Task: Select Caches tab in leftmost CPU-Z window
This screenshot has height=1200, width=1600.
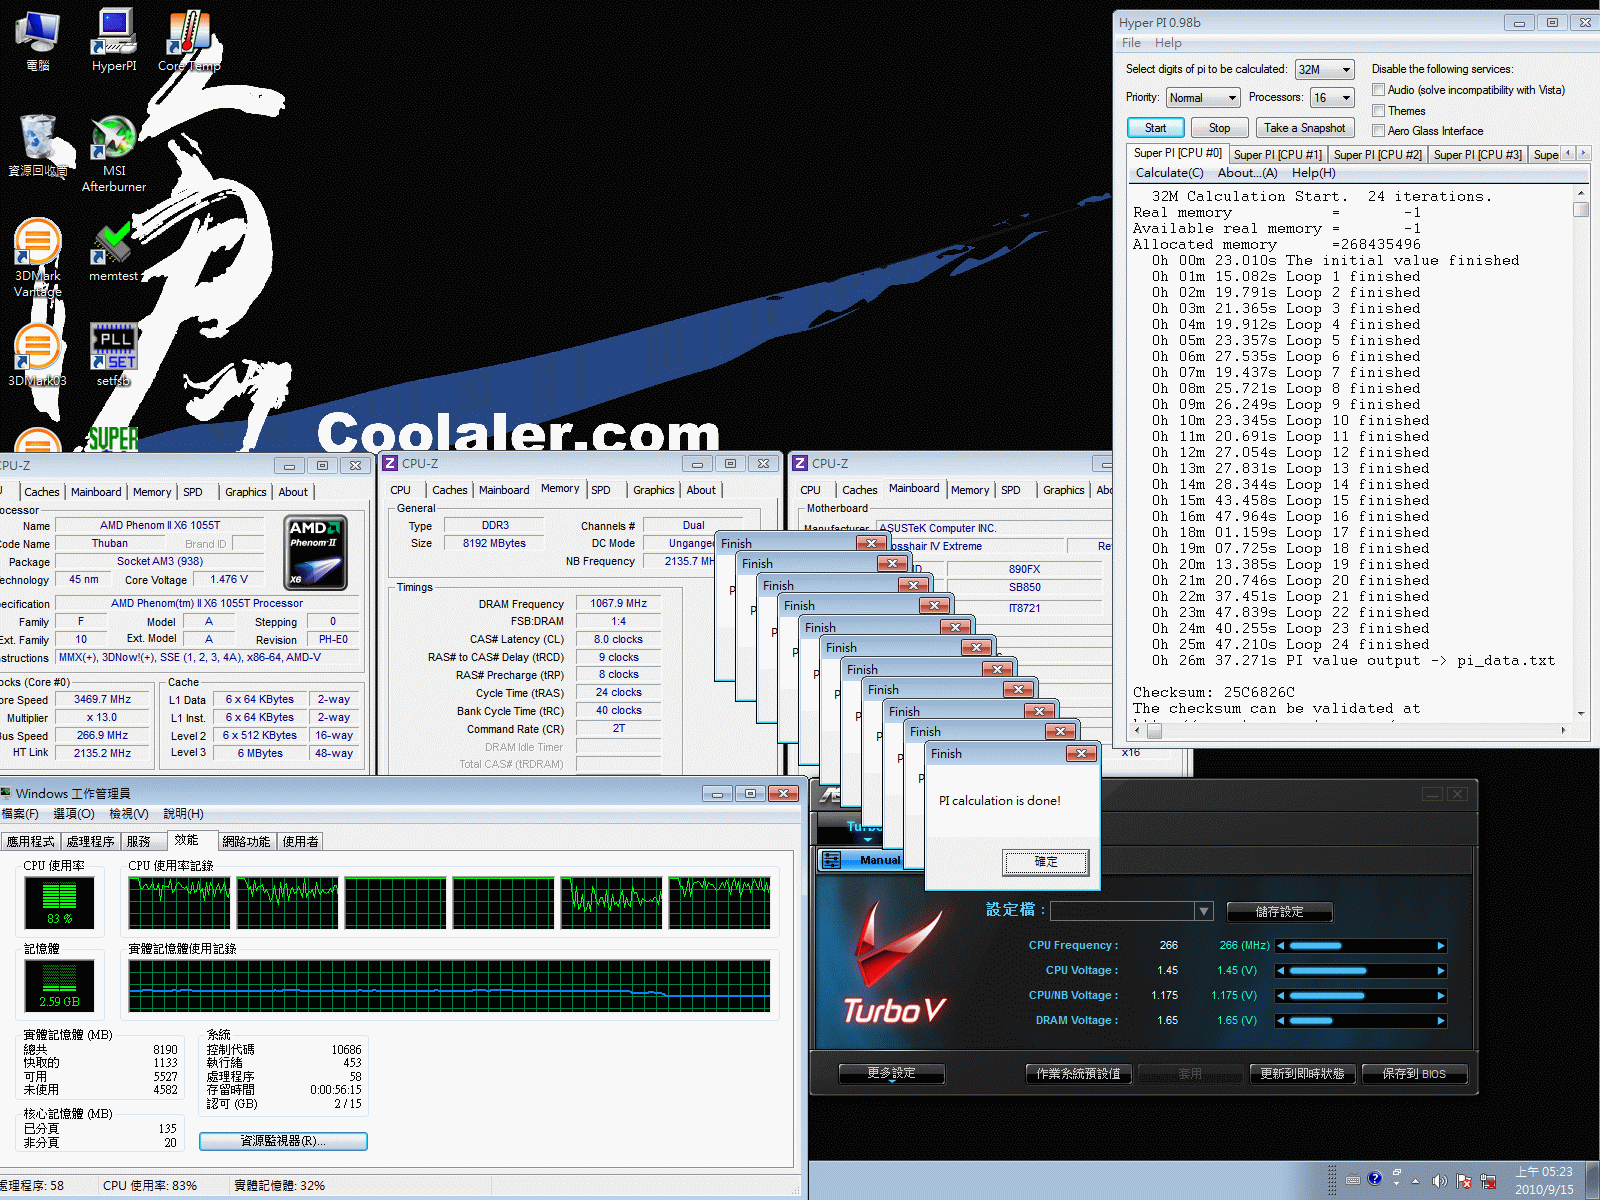Action: click(42, 492)
